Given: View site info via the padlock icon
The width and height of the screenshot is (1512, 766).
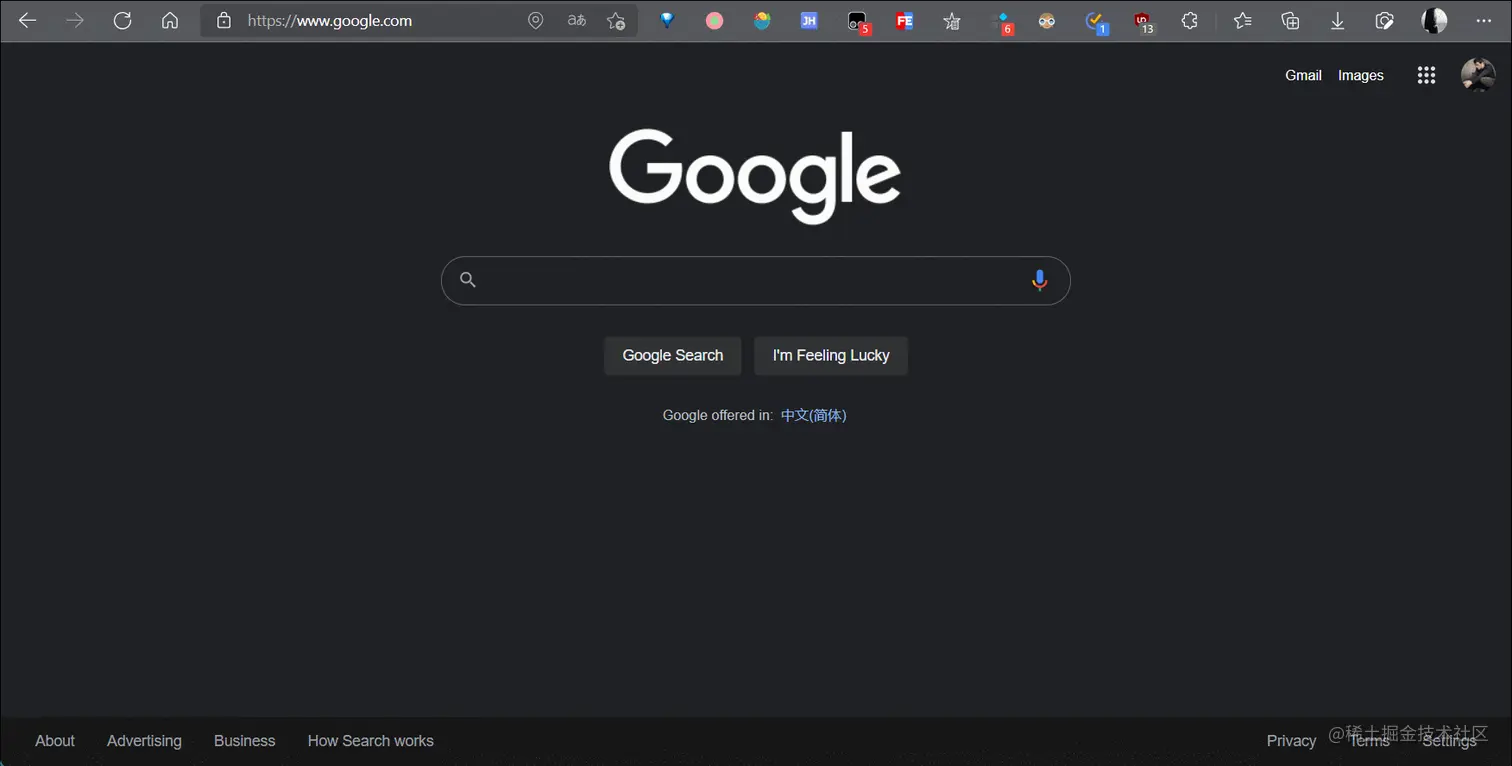Looking at the screenshot, I should pyautogui.click(x=224, y=20).
